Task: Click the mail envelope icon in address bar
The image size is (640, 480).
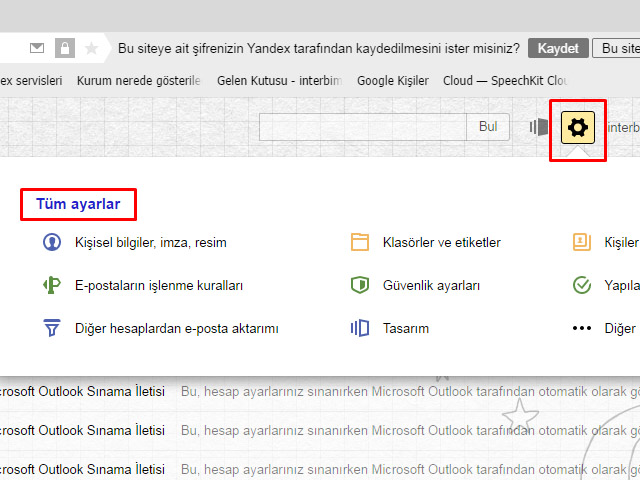Action: pos(37,48)
